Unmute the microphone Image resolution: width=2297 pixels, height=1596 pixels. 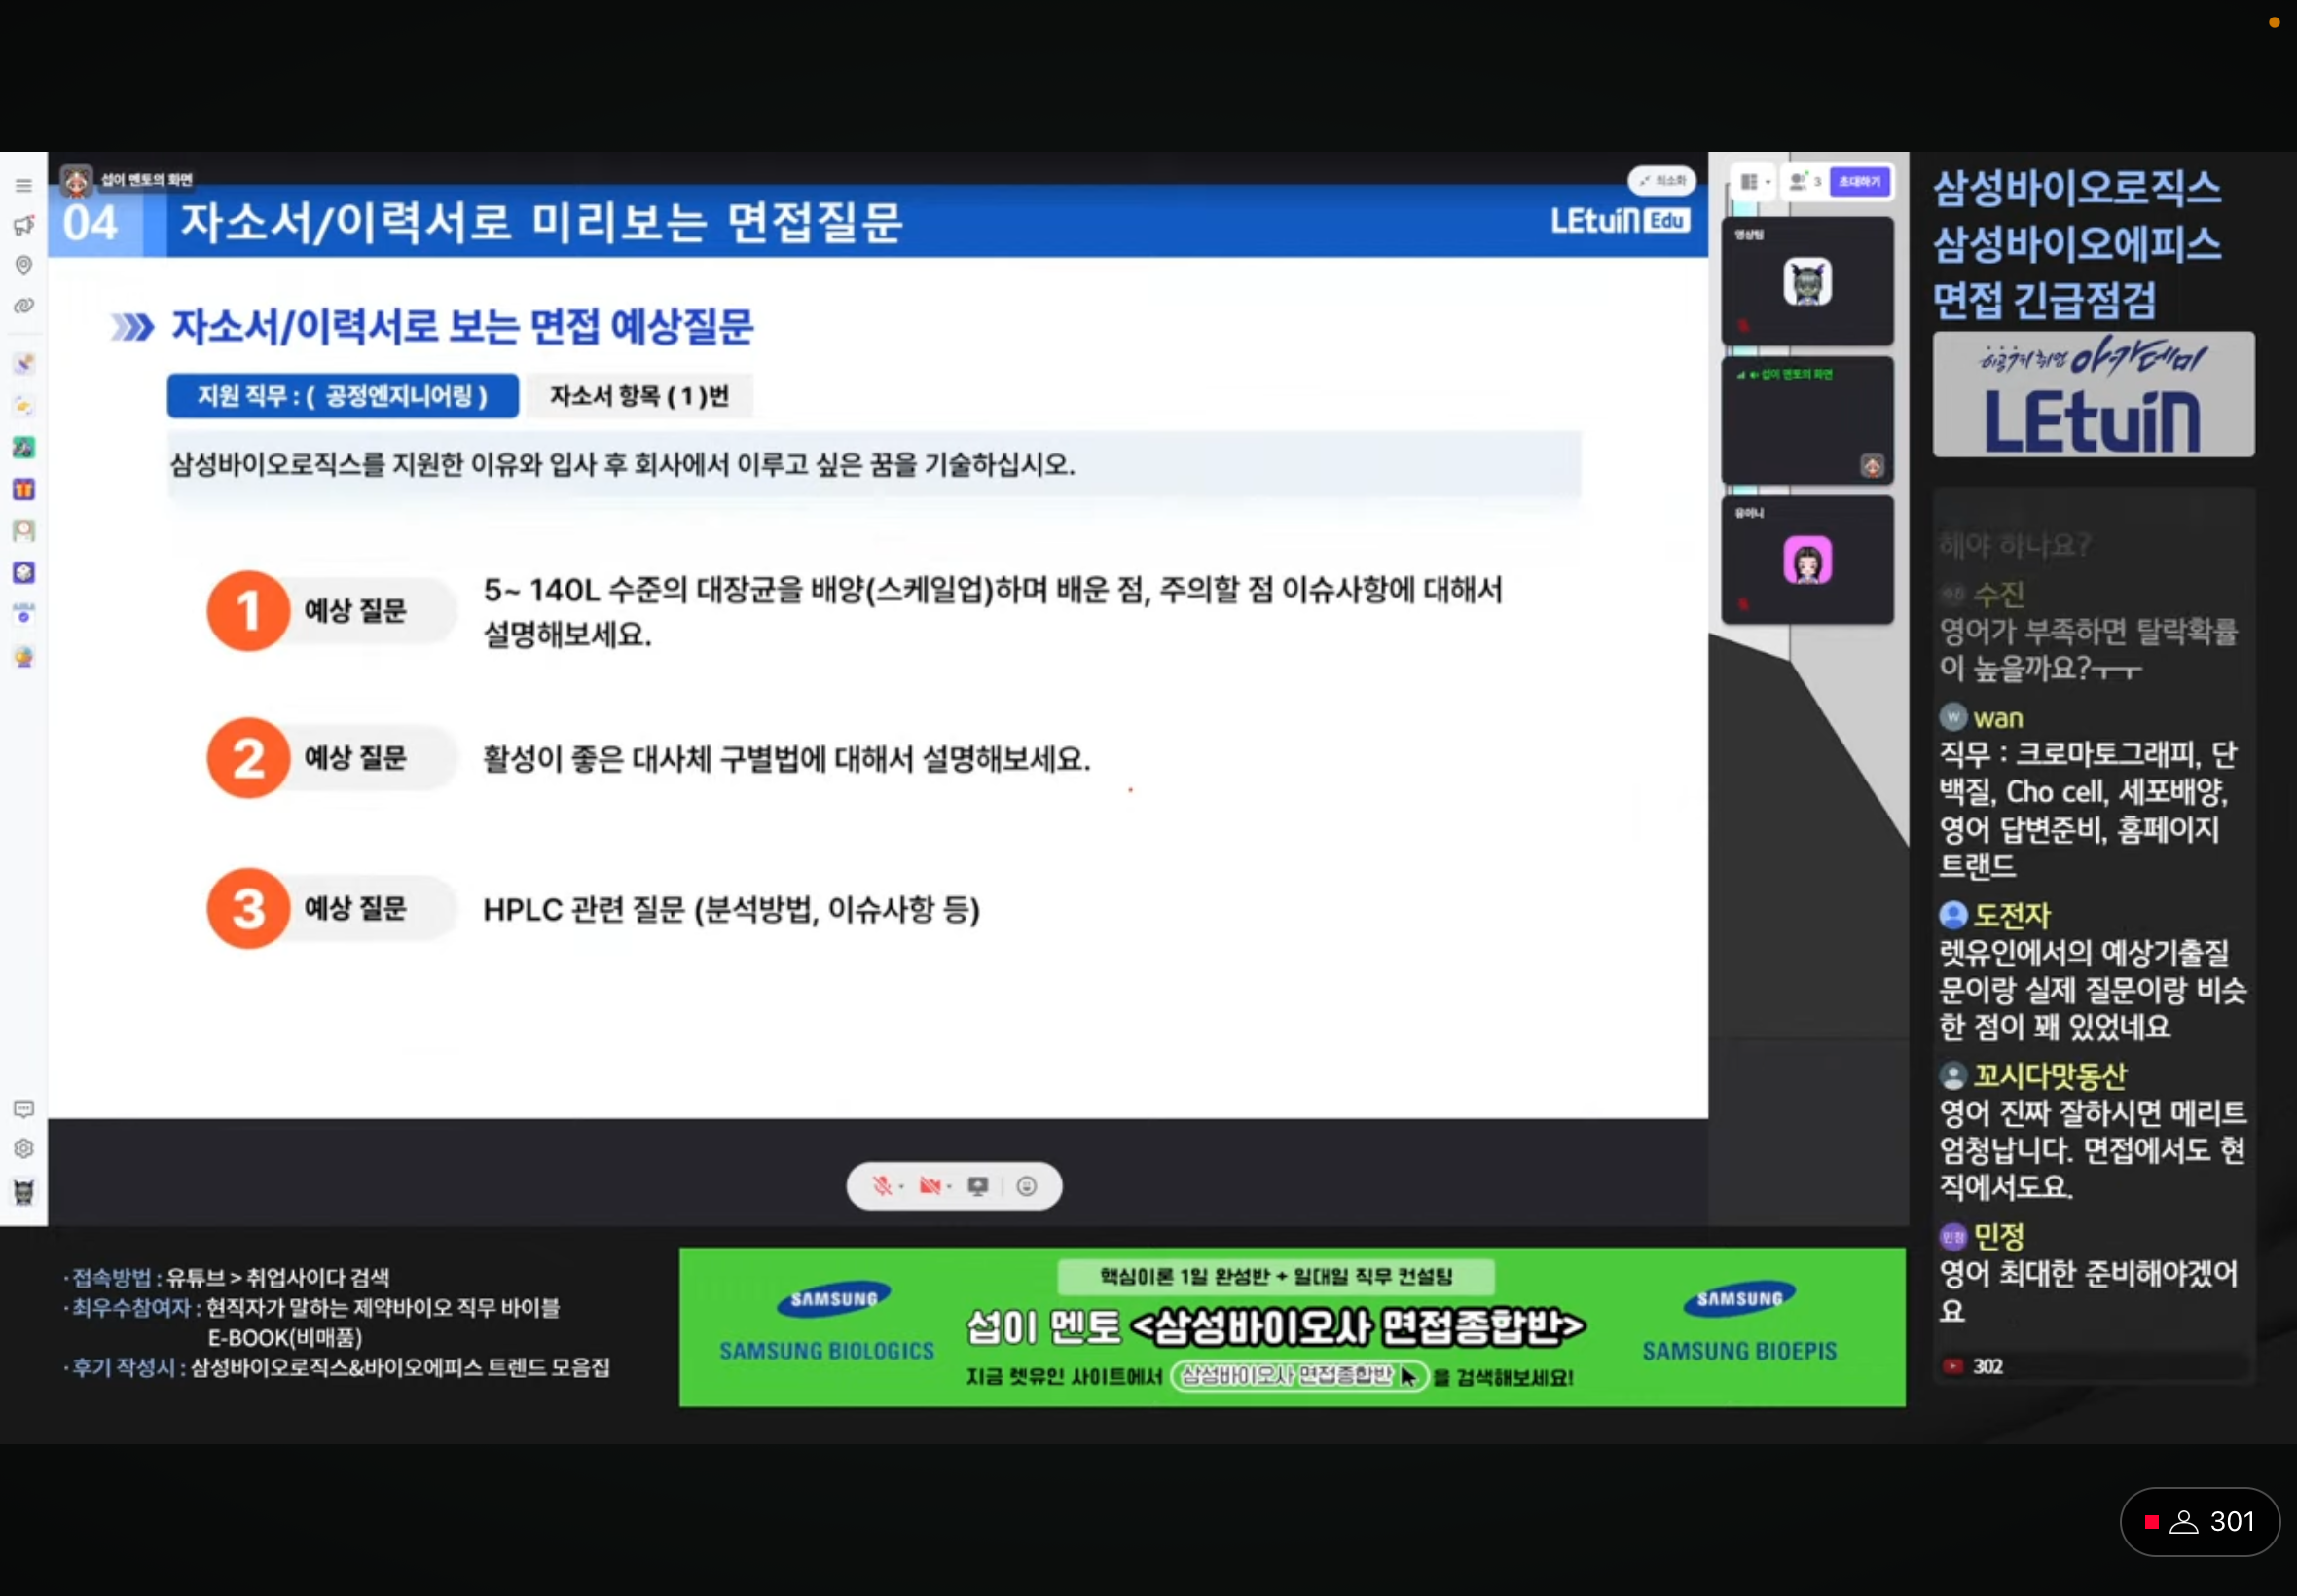pos(881,1186)
